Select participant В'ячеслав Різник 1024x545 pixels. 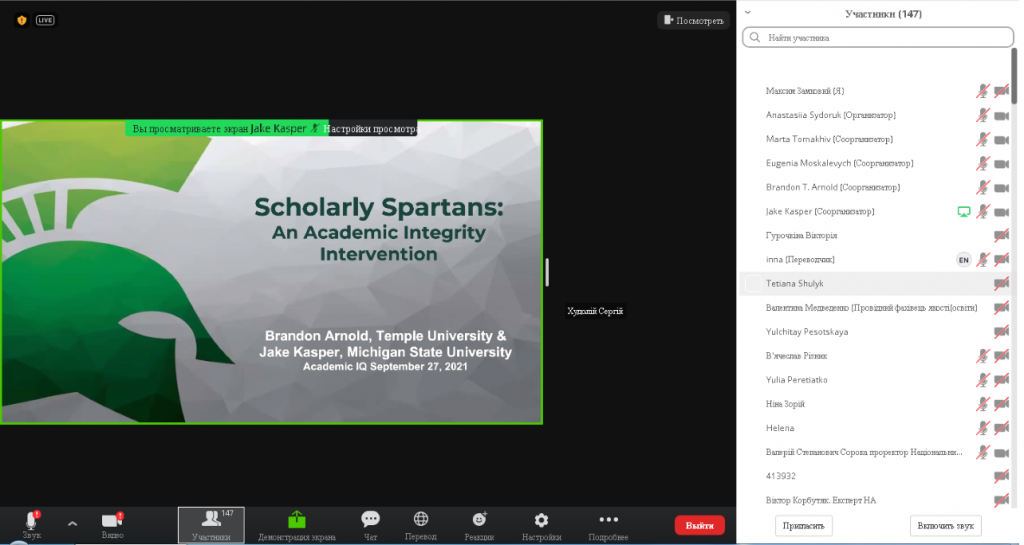click(x=875, y=356)
